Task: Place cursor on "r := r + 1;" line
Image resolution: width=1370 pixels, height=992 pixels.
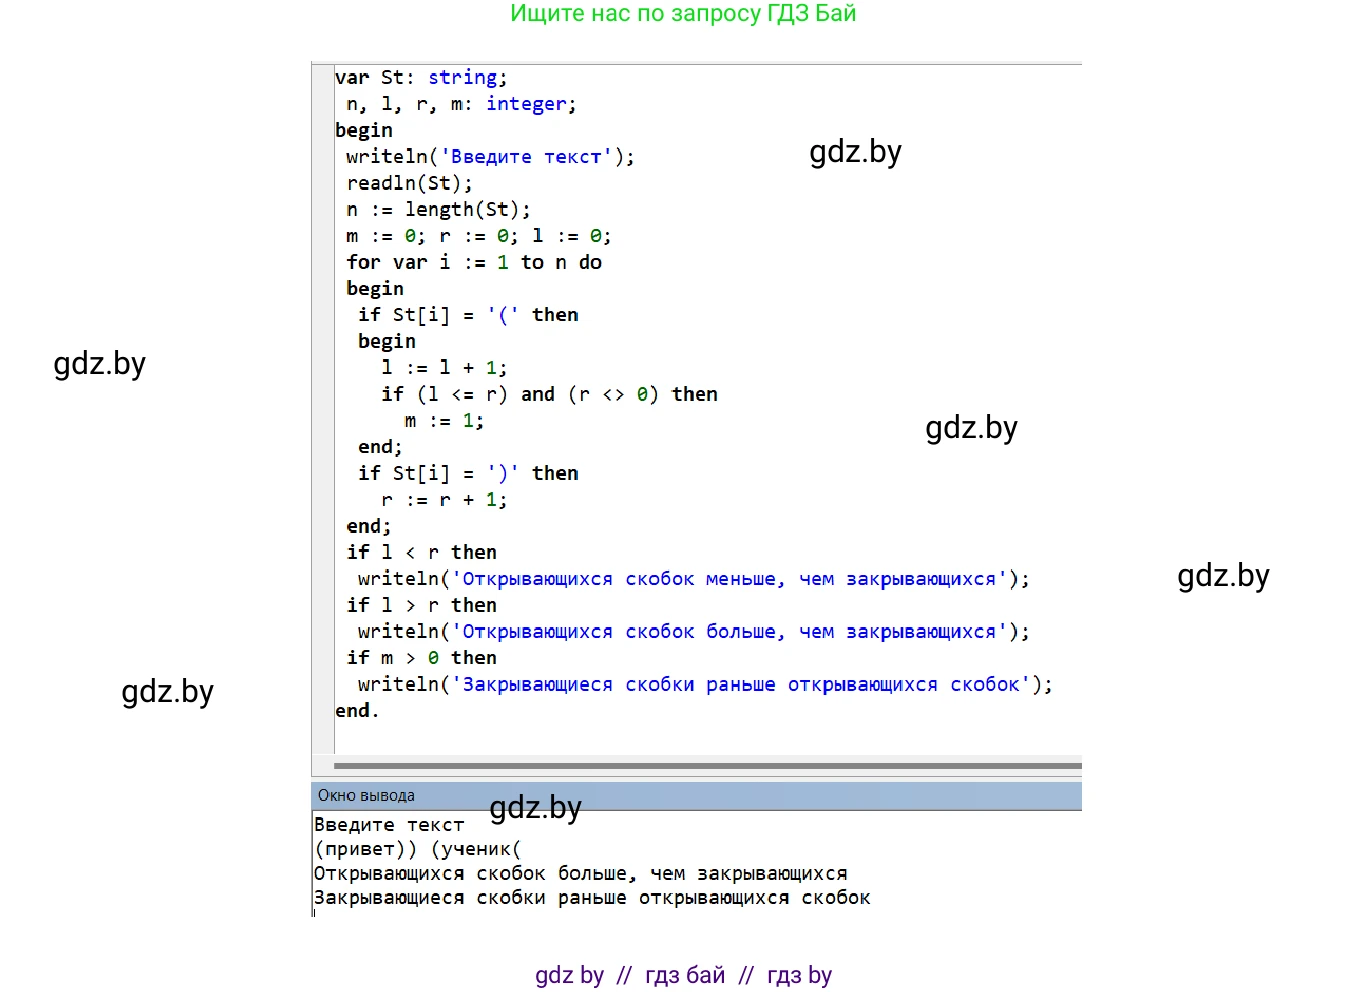Action: [443, 500]
